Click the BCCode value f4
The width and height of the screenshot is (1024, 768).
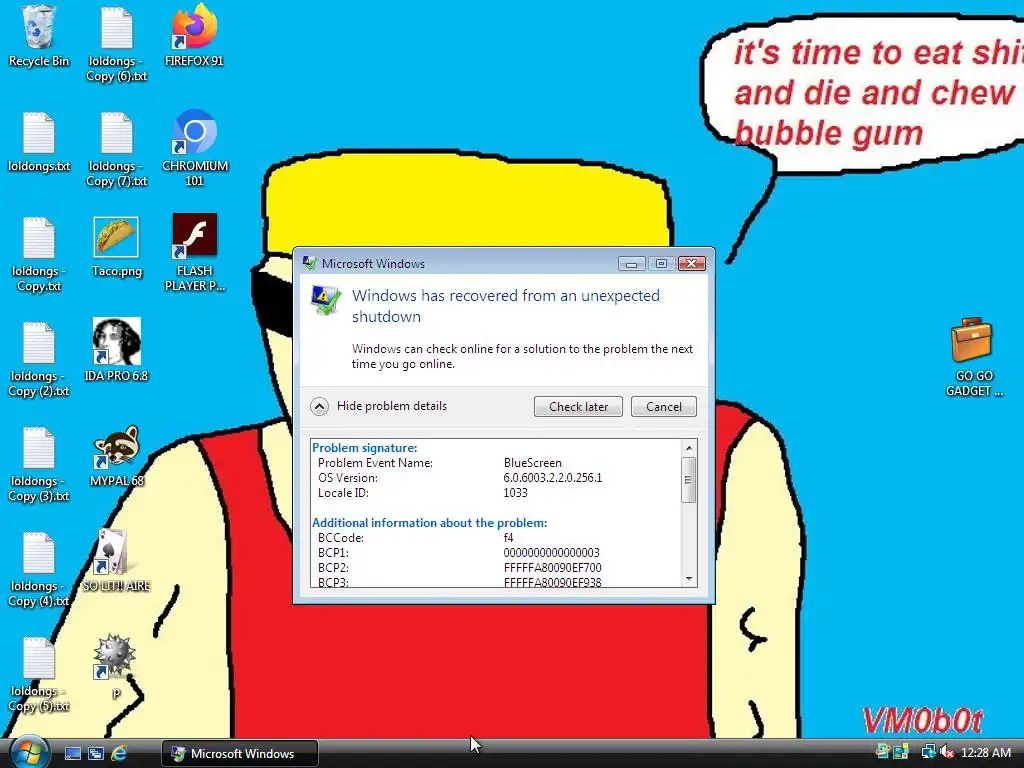click(x=508, y=537)
